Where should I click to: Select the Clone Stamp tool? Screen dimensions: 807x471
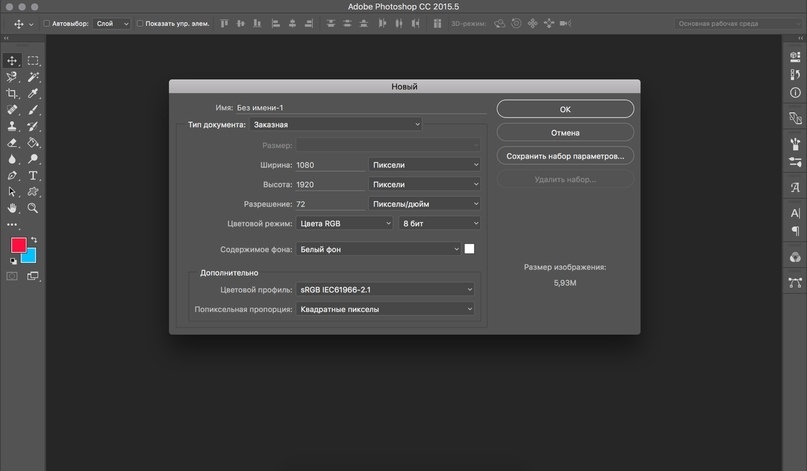[x=12, y=126]
